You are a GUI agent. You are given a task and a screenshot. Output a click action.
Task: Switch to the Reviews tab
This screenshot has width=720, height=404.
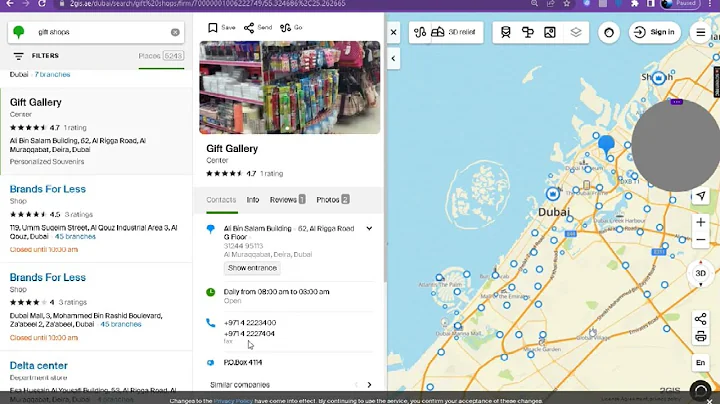coord(287,200)
